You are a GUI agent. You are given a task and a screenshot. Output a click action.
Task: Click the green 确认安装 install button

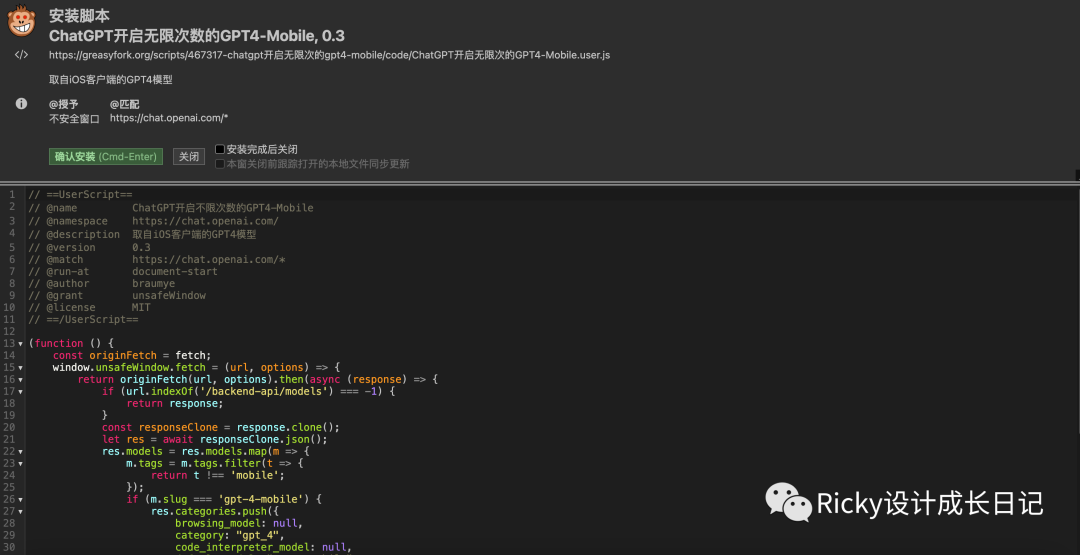pos(106,156)
